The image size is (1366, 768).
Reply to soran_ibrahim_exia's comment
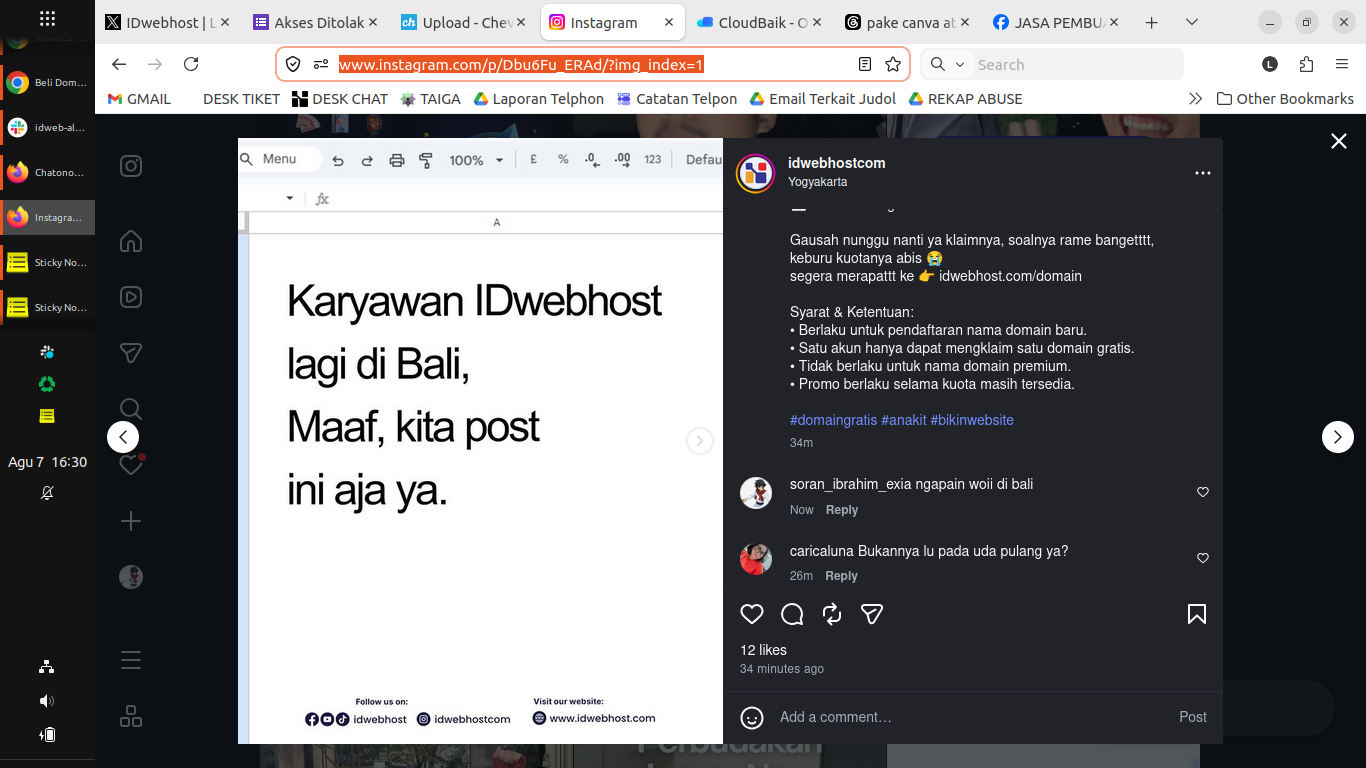tap(842, 510)
